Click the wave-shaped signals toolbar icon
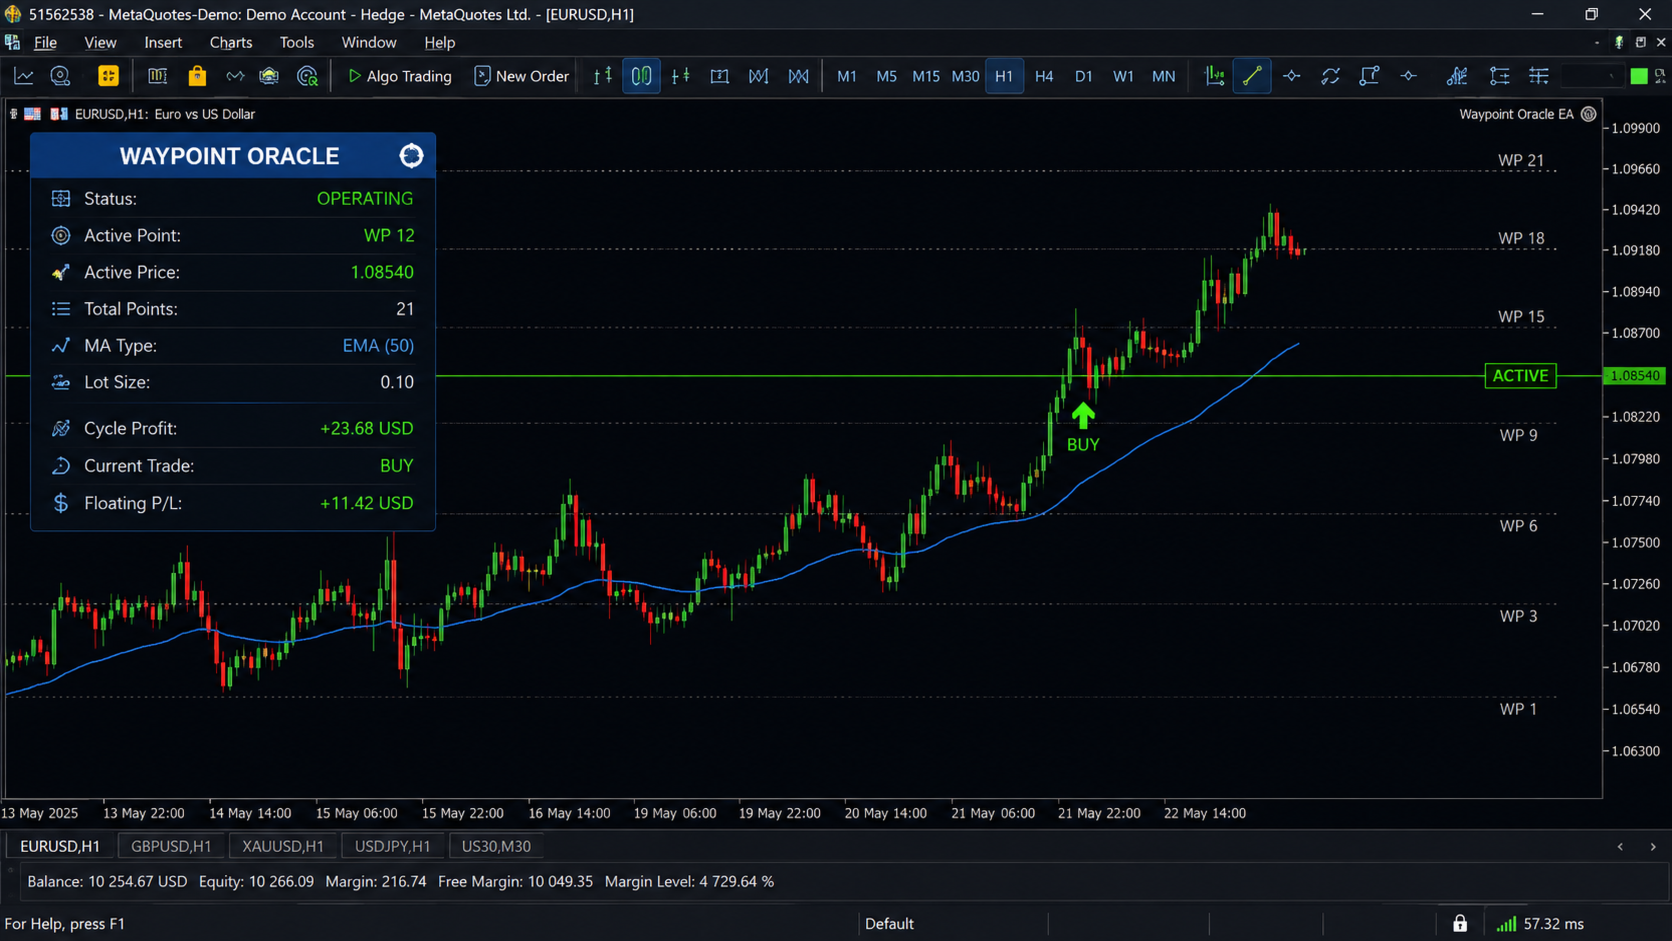This screenshot has height=941, width=1672. 235,76
